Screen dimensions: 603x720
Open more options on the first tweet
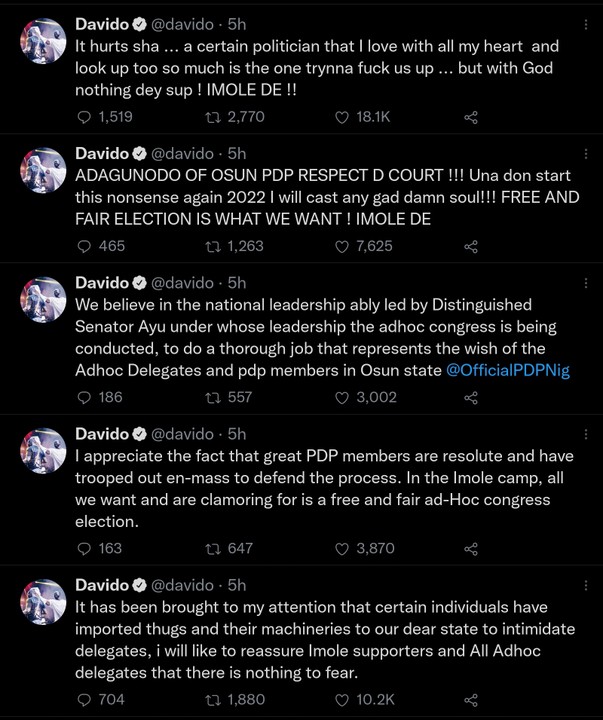tap(587, 21)
